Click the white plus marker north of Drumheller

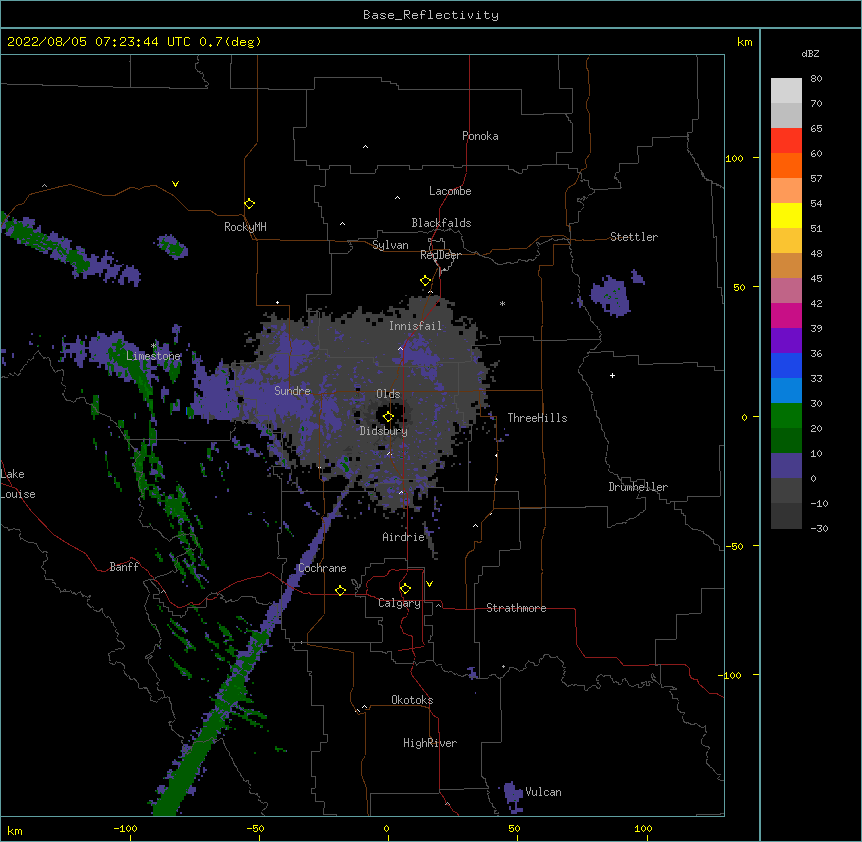612,375
